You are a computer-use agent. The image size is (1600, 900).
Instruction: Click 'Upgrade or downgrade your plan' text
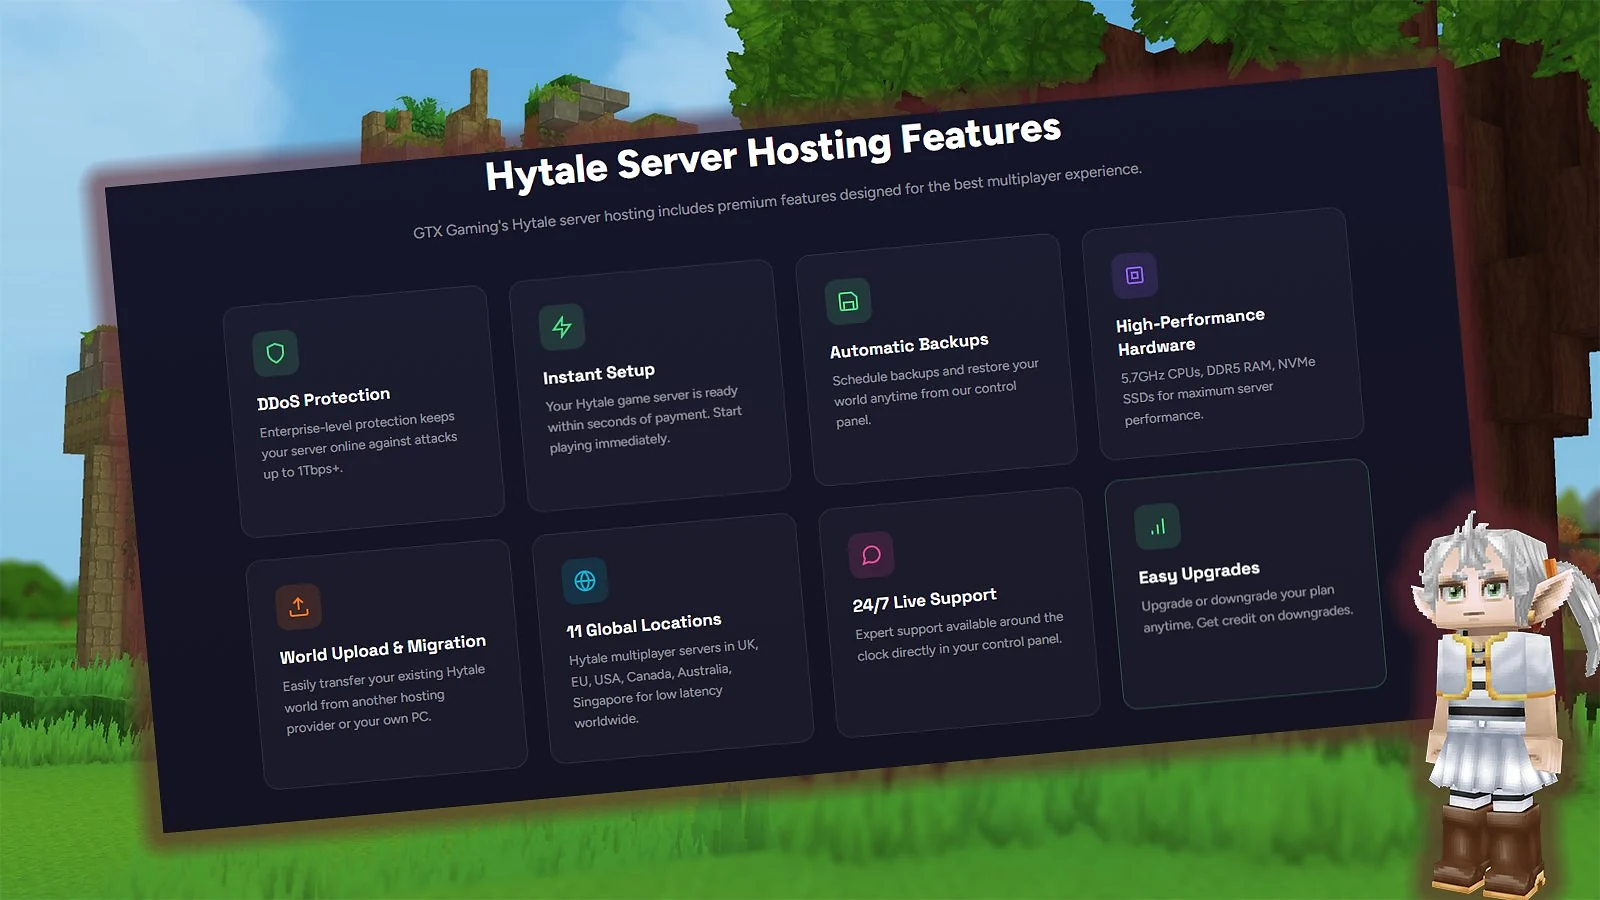coord(1238,598)
